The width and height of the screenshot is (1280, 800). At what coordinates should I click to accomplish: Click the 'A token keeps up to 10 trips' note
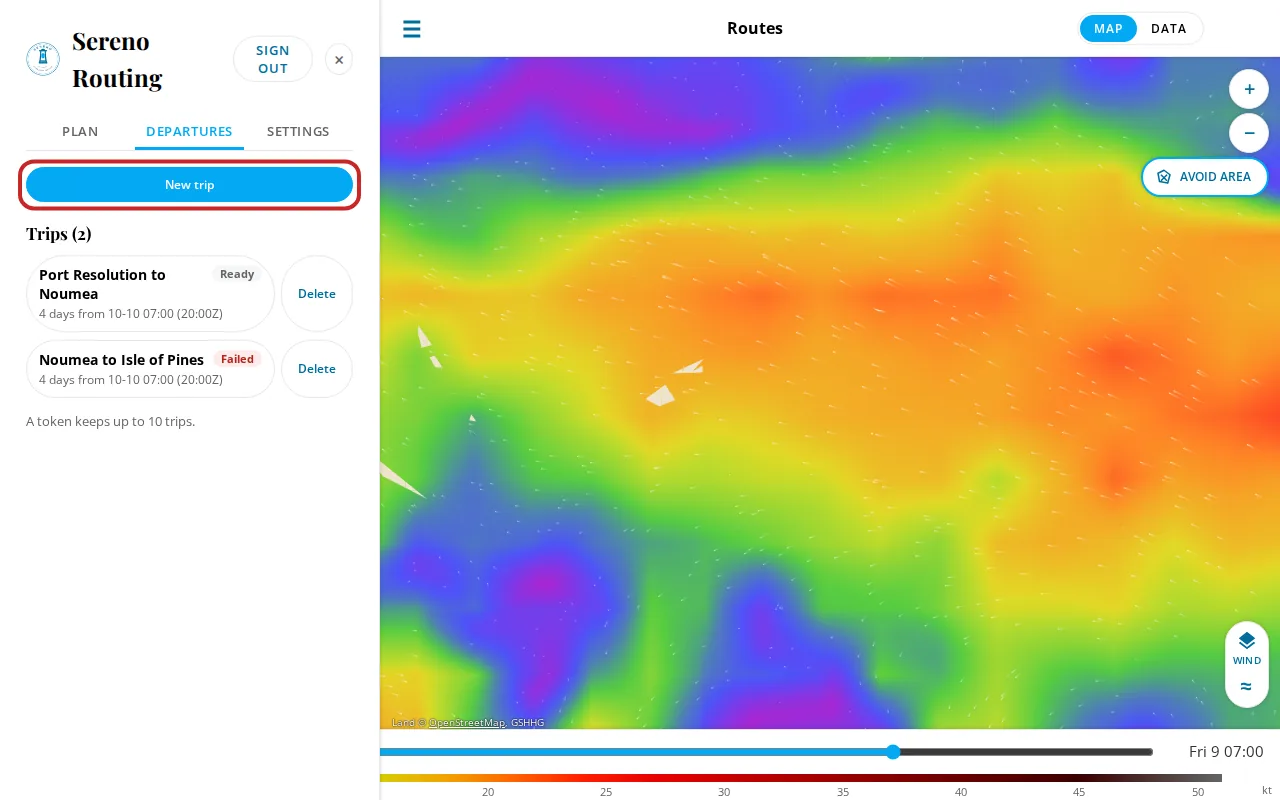pos(111,422)
